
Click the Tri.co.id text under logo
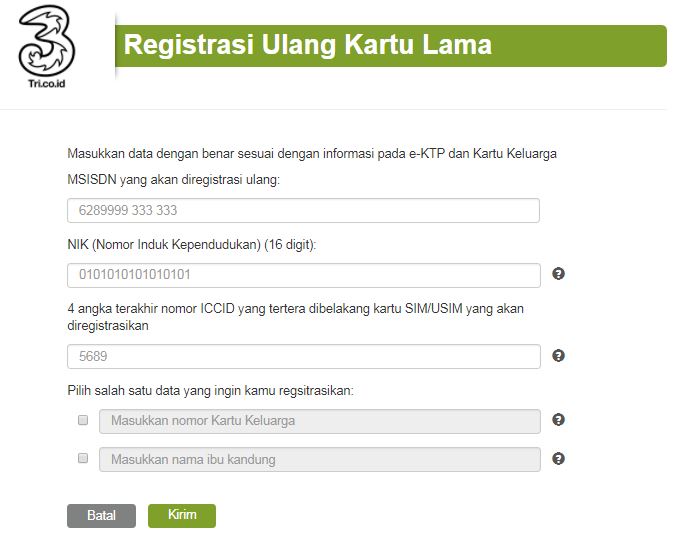47,84
